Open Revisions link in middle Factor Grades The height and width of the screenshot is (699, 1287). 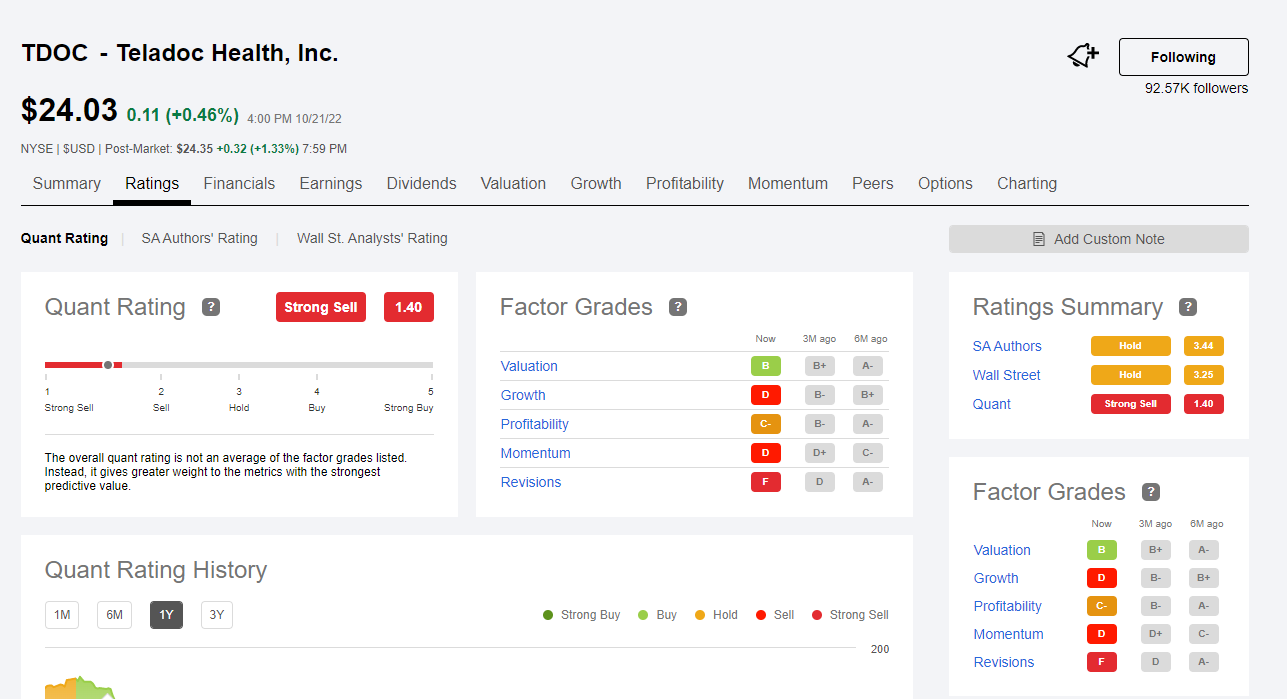click(531, 482)
